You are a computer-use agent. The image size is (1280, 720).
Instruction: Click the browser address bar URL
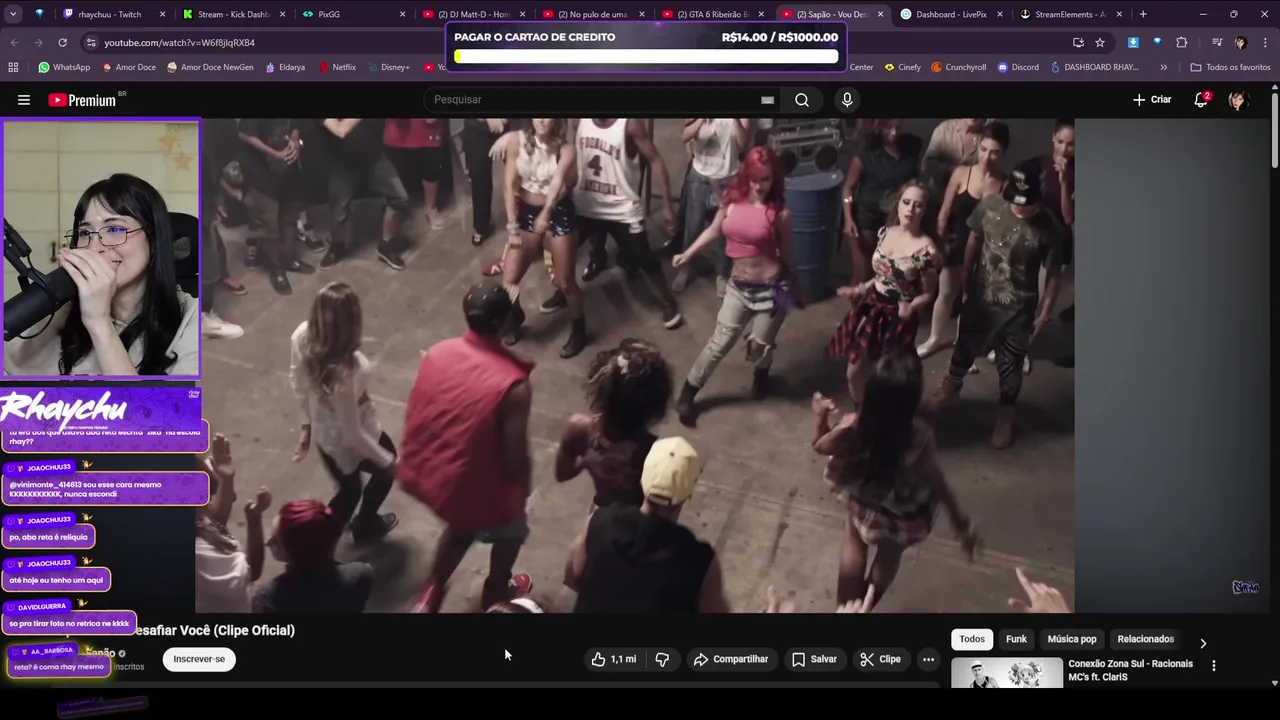click(x=180, y=43)
